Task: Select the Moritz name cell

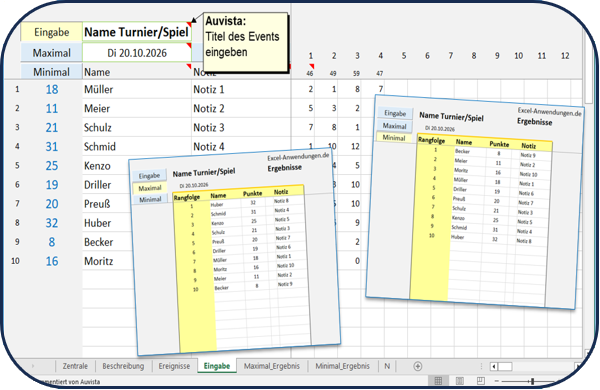Action: (109, 261)
